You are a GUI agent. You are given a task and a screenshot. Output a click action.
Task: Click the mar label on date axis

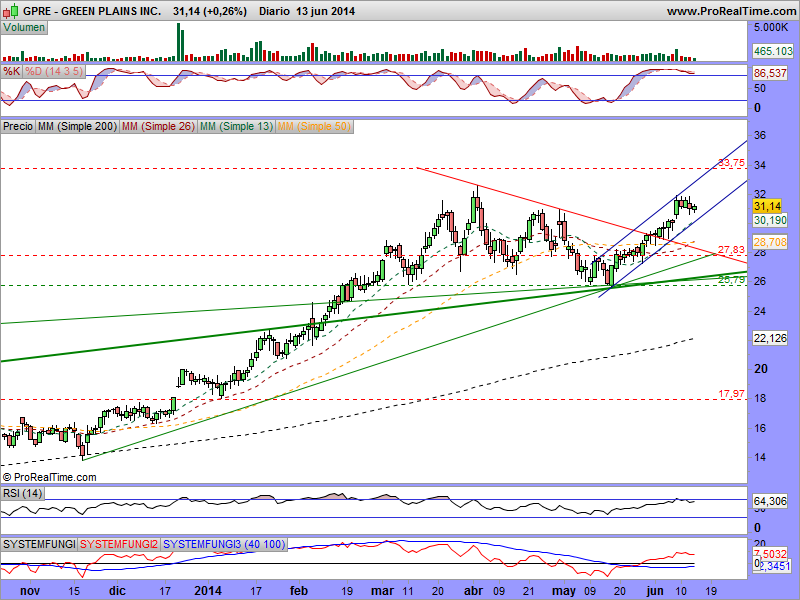383,591
